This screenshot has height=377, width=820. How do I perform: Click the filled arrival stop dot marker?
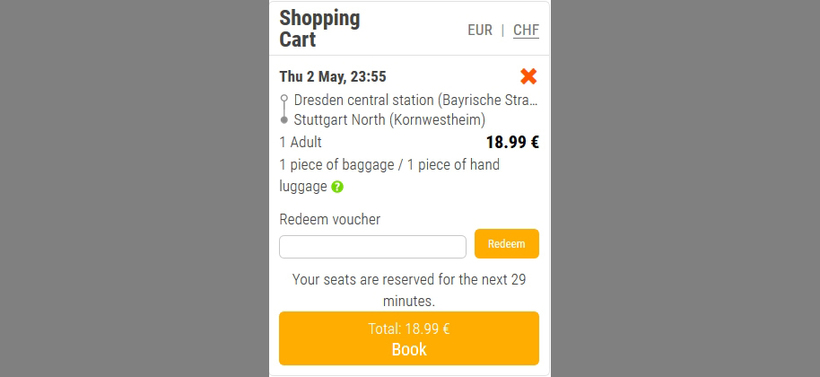pos(284,120)
